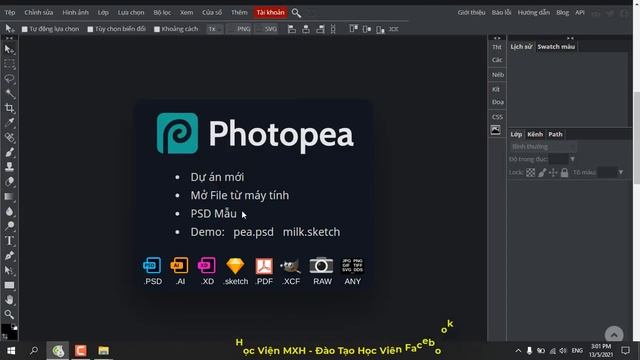This screenshot has height=360, width=640.
Task: Select the Move tool in the toolbox
Action: (x=9, y=49)
